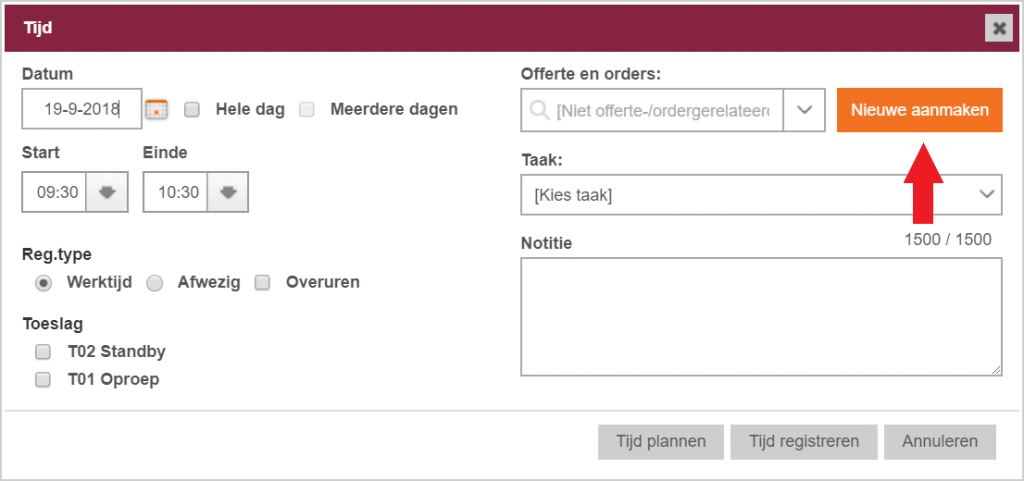Image resolution: width=1024 pixels, height=481 pixels.
Task: Click the search magnifier in Offerte field
Action: click(x=539, y=110)
